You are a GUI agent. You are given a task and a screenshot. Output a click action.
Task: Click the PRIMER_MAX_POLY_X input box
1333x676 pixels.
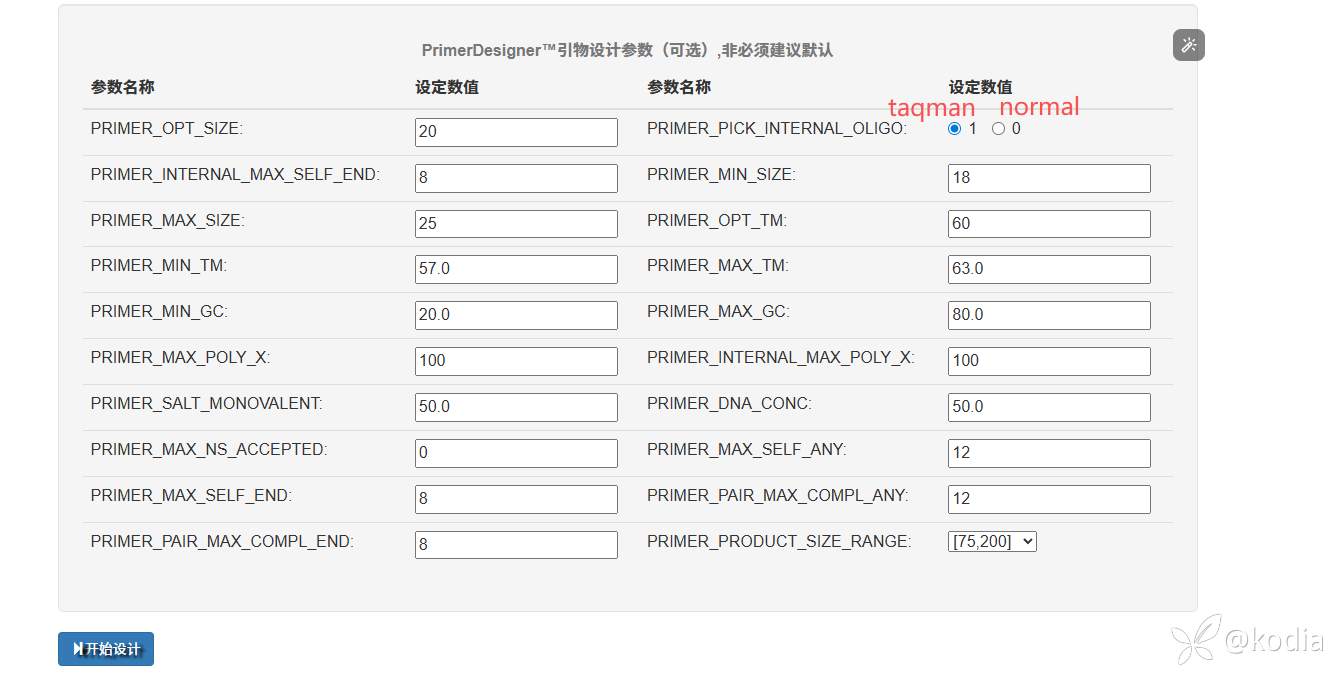[x=516, y=361]
